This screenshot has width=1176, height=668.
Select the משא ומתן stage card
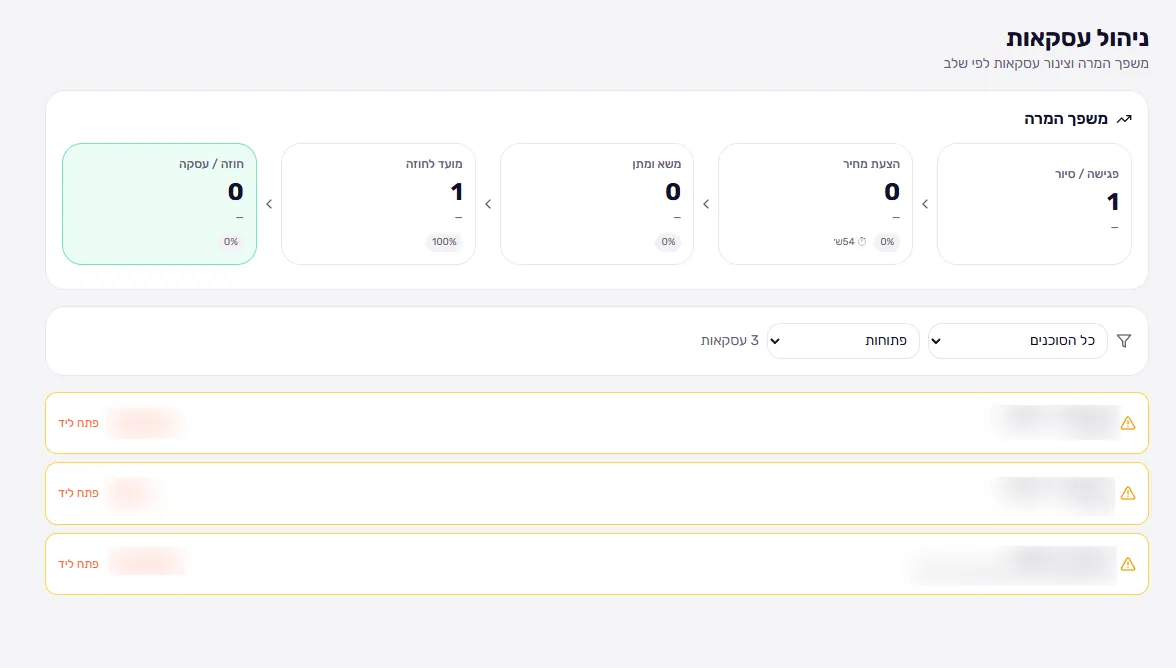[x=597, y=204]
